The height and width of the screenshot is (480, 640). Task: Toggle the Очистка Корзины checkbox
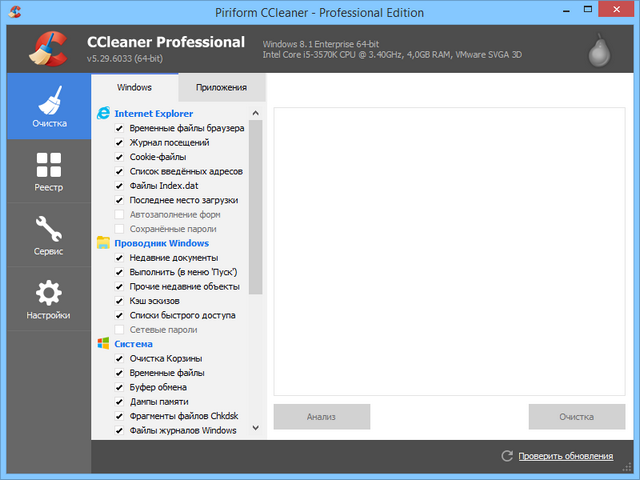coord(119,358)
